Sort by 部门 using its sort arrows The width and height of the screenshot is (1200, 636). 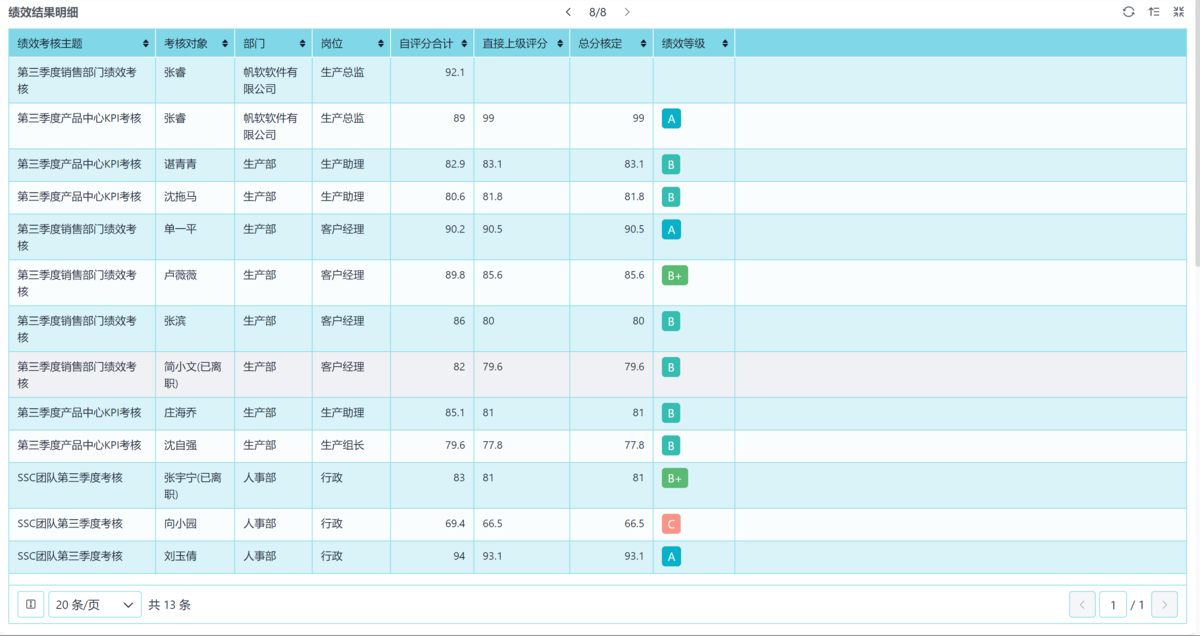pyautogui.click(x=303, y=44)
